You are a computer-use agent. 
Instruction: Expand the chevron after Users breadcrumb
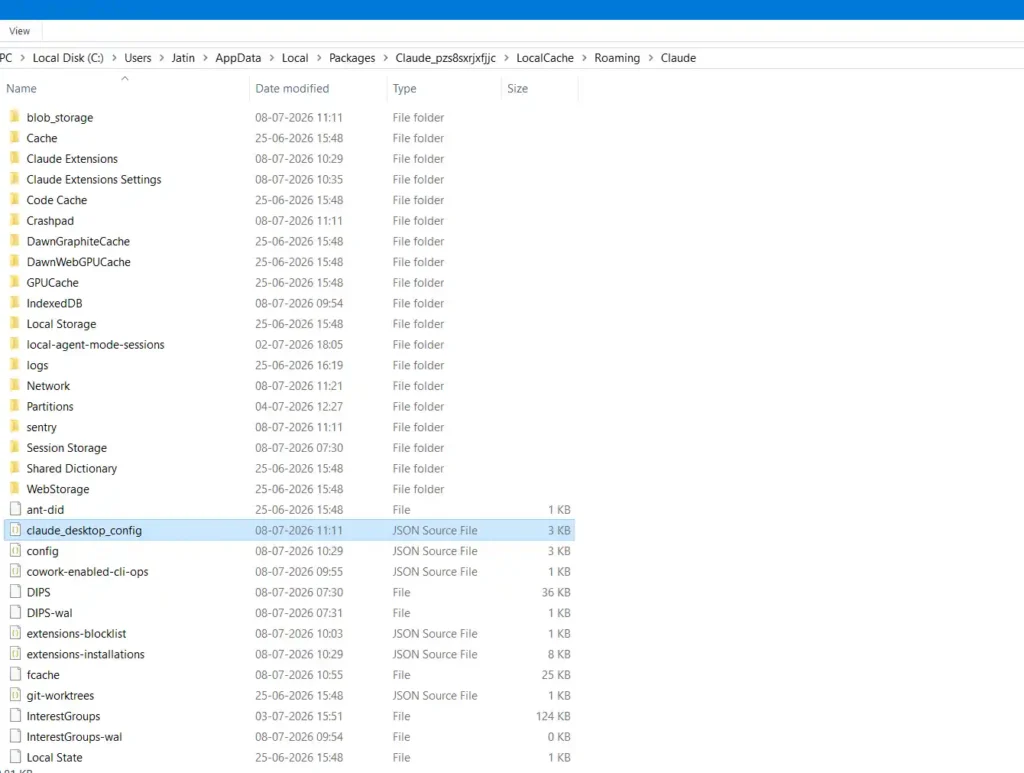[161, 57]
